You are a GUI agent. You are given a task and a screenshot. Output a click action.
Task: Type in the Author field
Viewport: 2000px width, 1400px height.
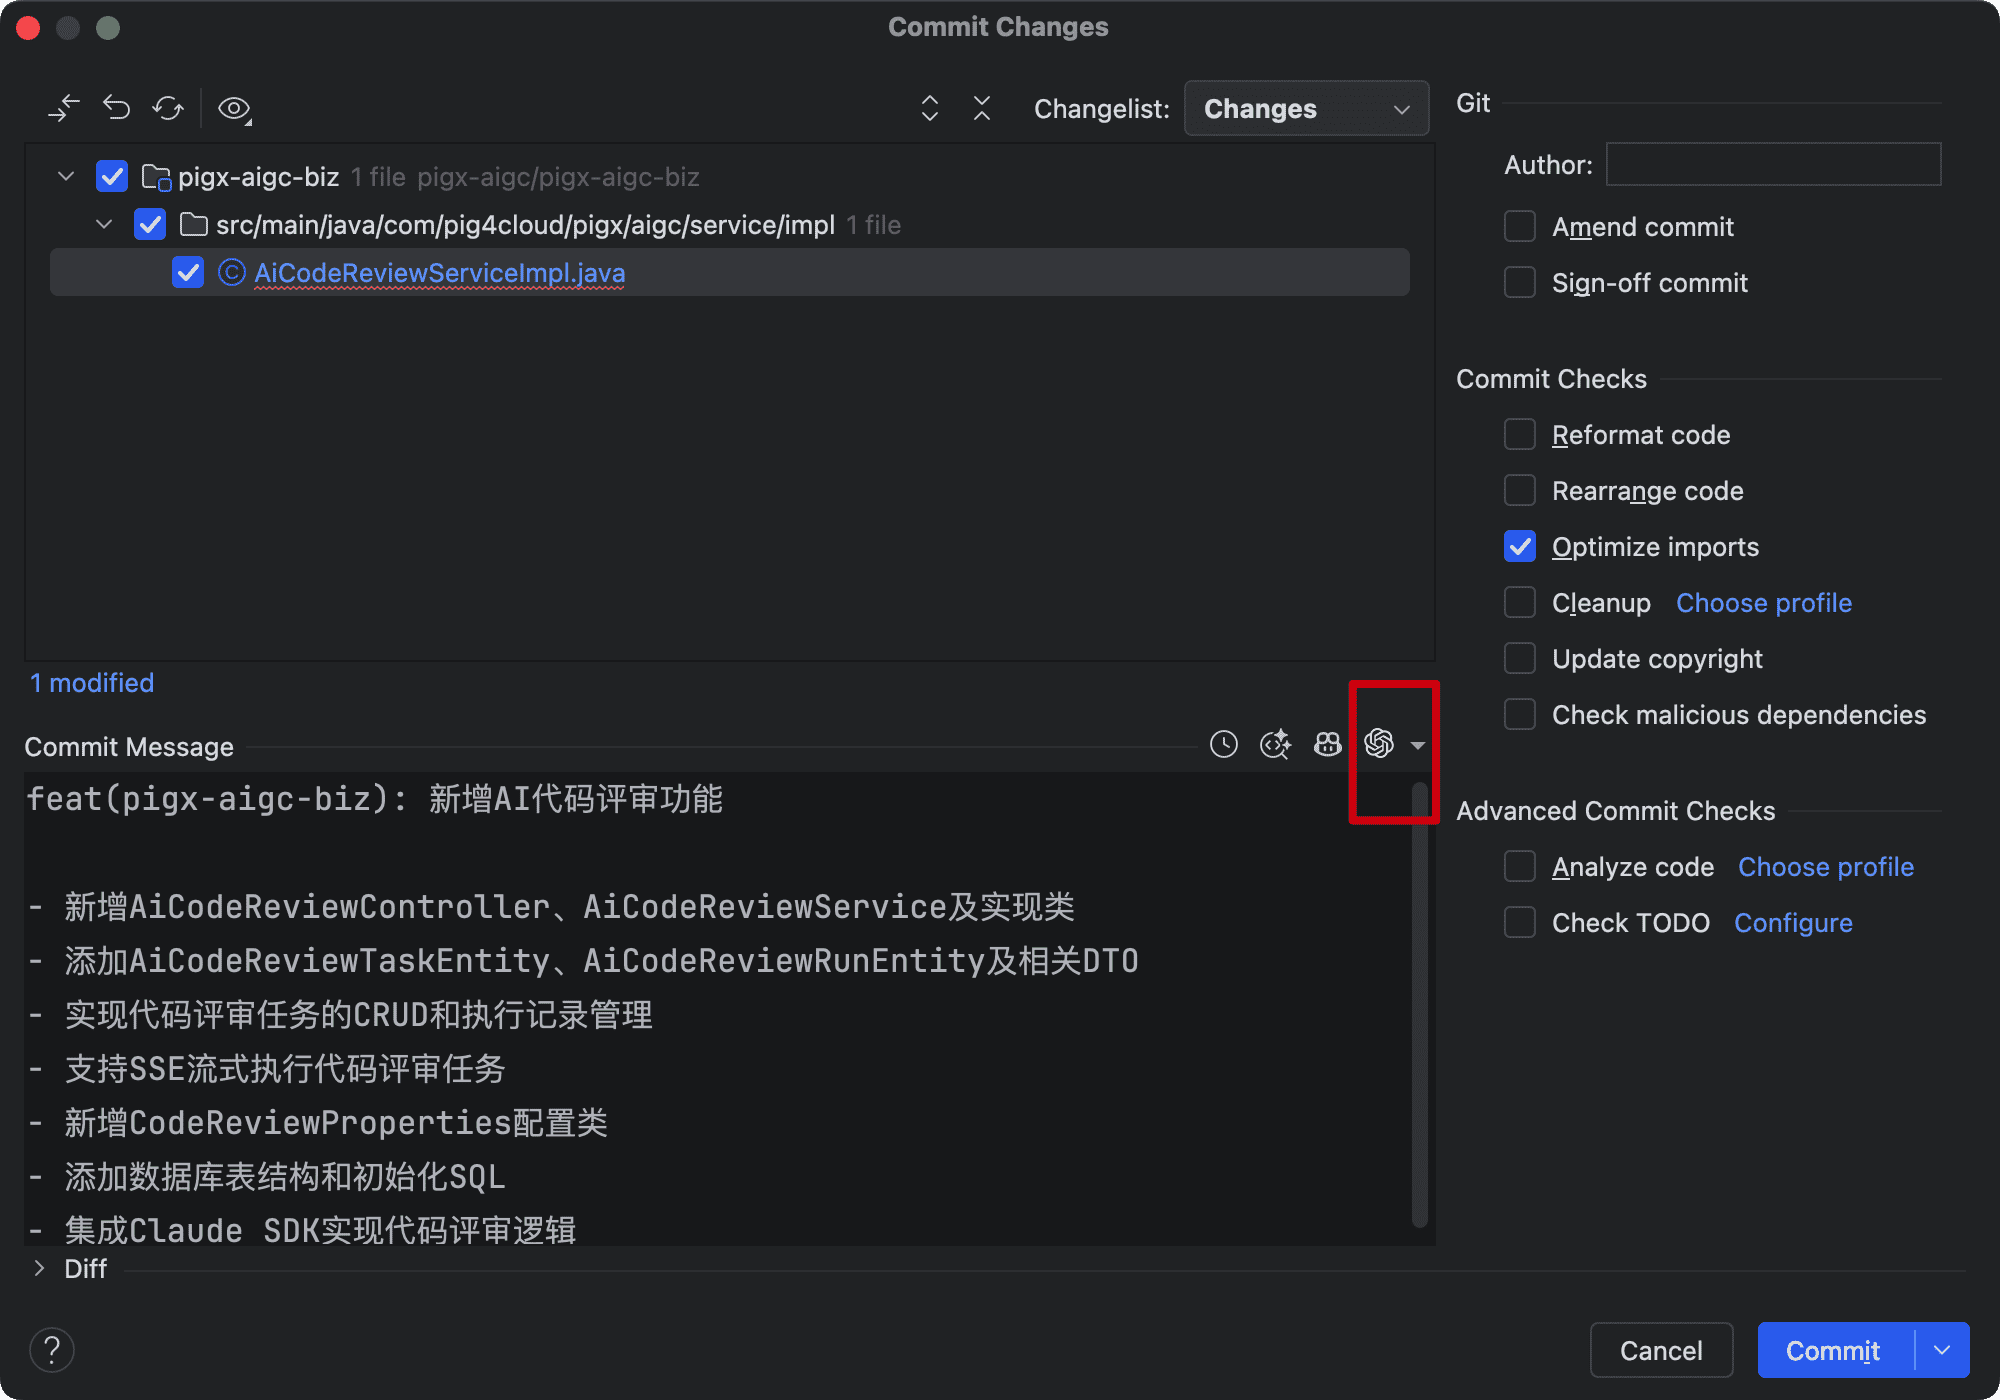tap(1772, 163)
